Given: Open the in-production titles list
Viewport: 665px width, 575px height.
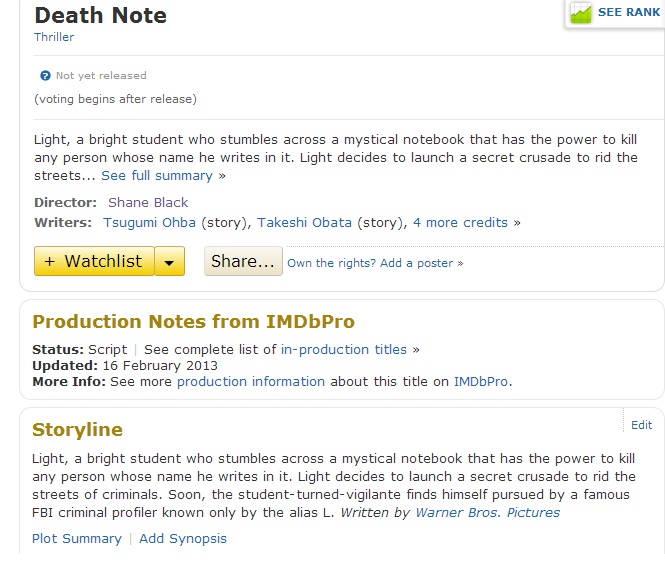Looking at the screenshot, I should pos(344,350).
